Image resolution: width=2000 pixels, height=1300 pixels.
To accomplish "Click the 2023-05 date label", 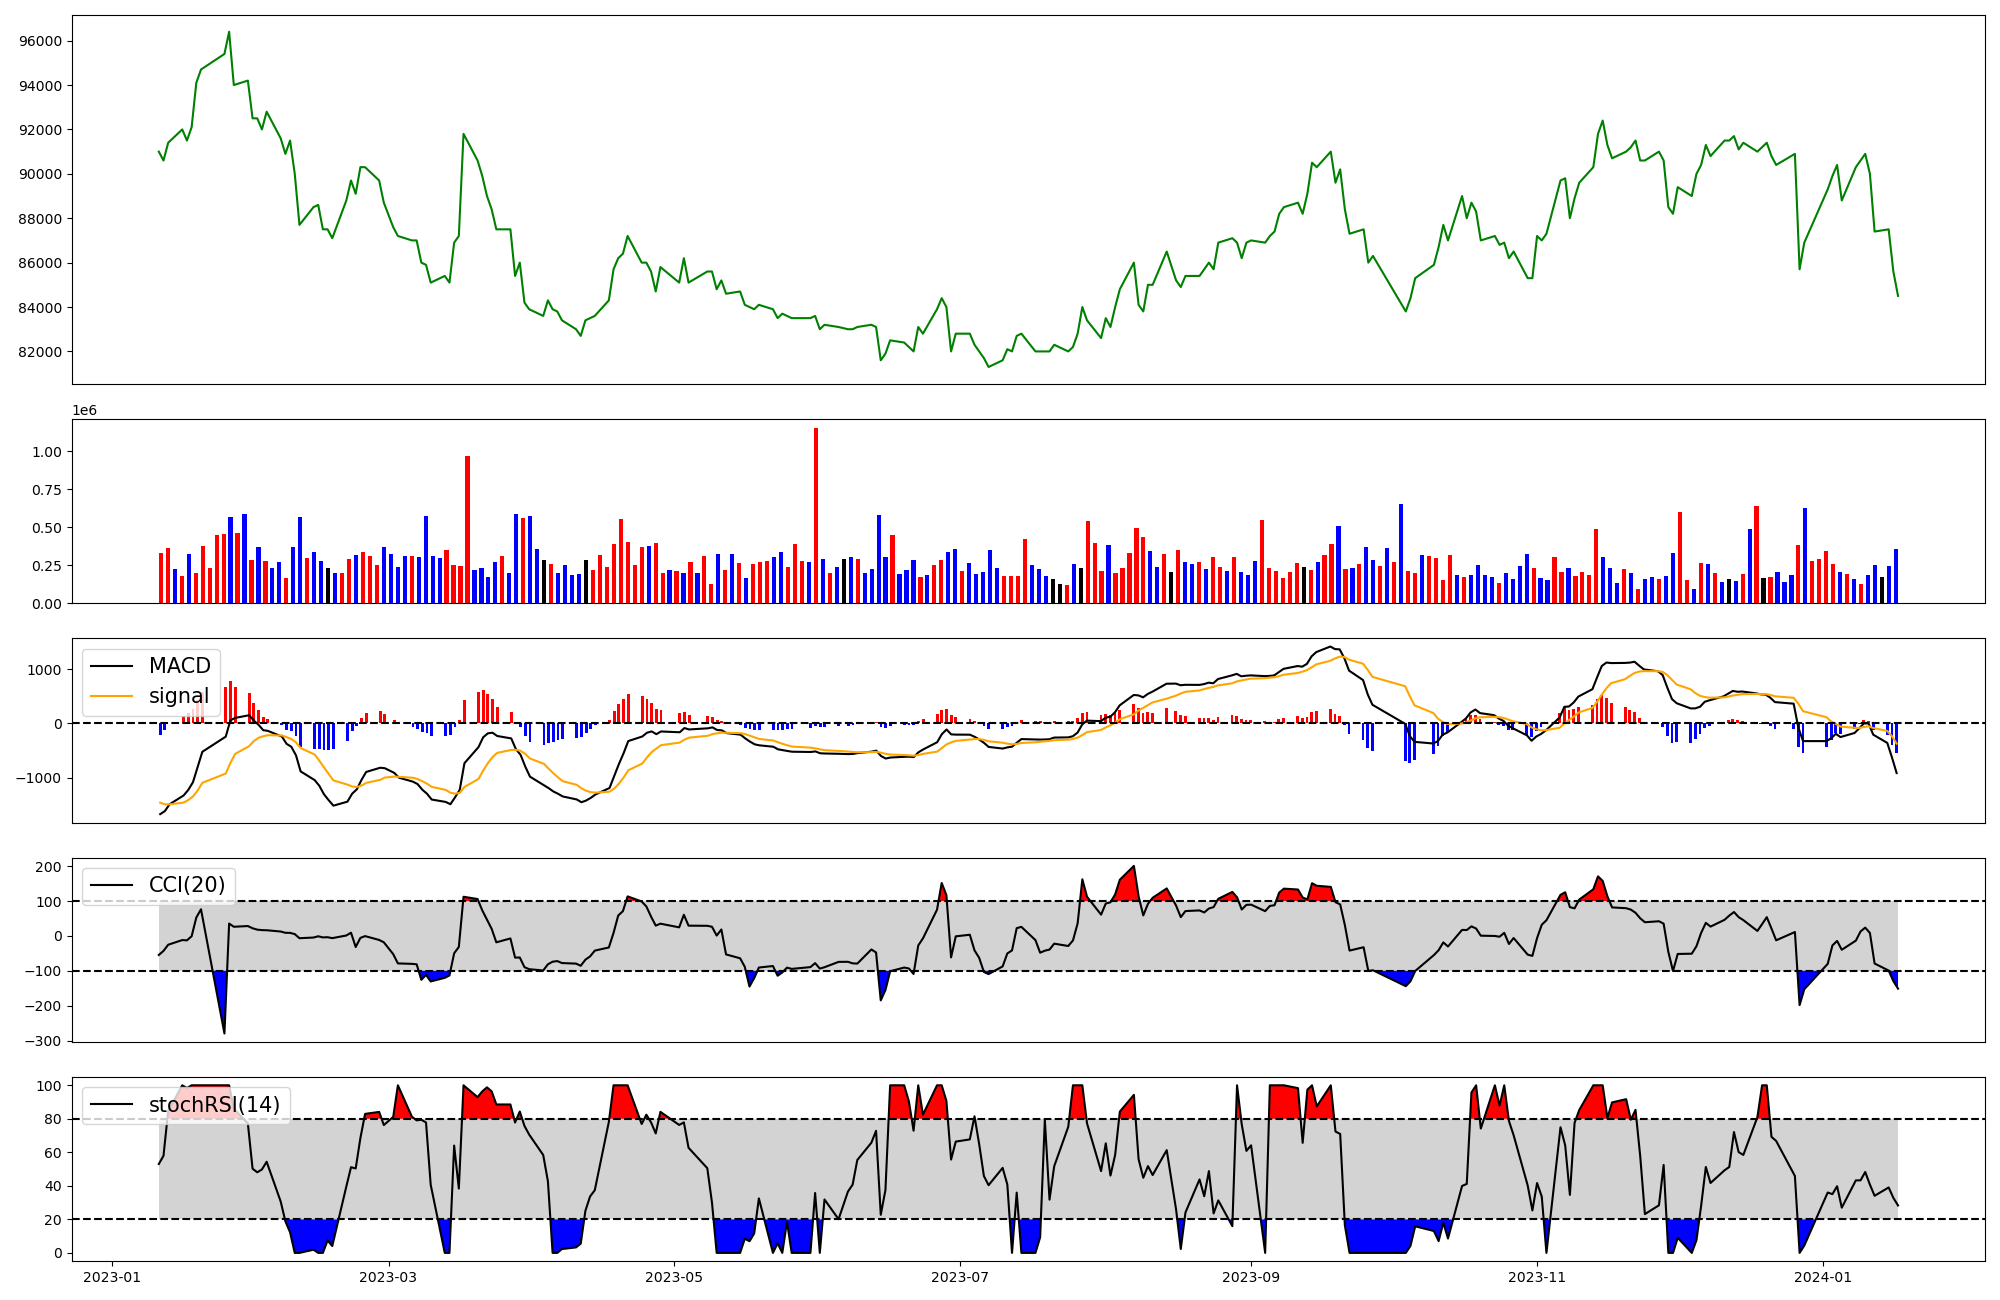I will coord(674,1277).
